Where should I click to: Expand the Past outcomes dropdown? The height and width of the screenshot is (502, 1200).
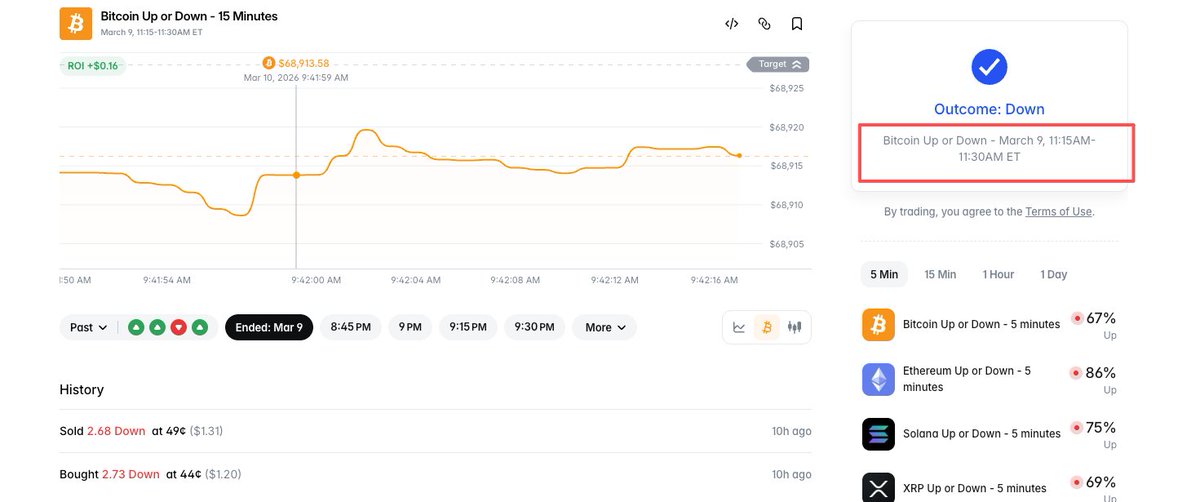[x=89, y=327]
